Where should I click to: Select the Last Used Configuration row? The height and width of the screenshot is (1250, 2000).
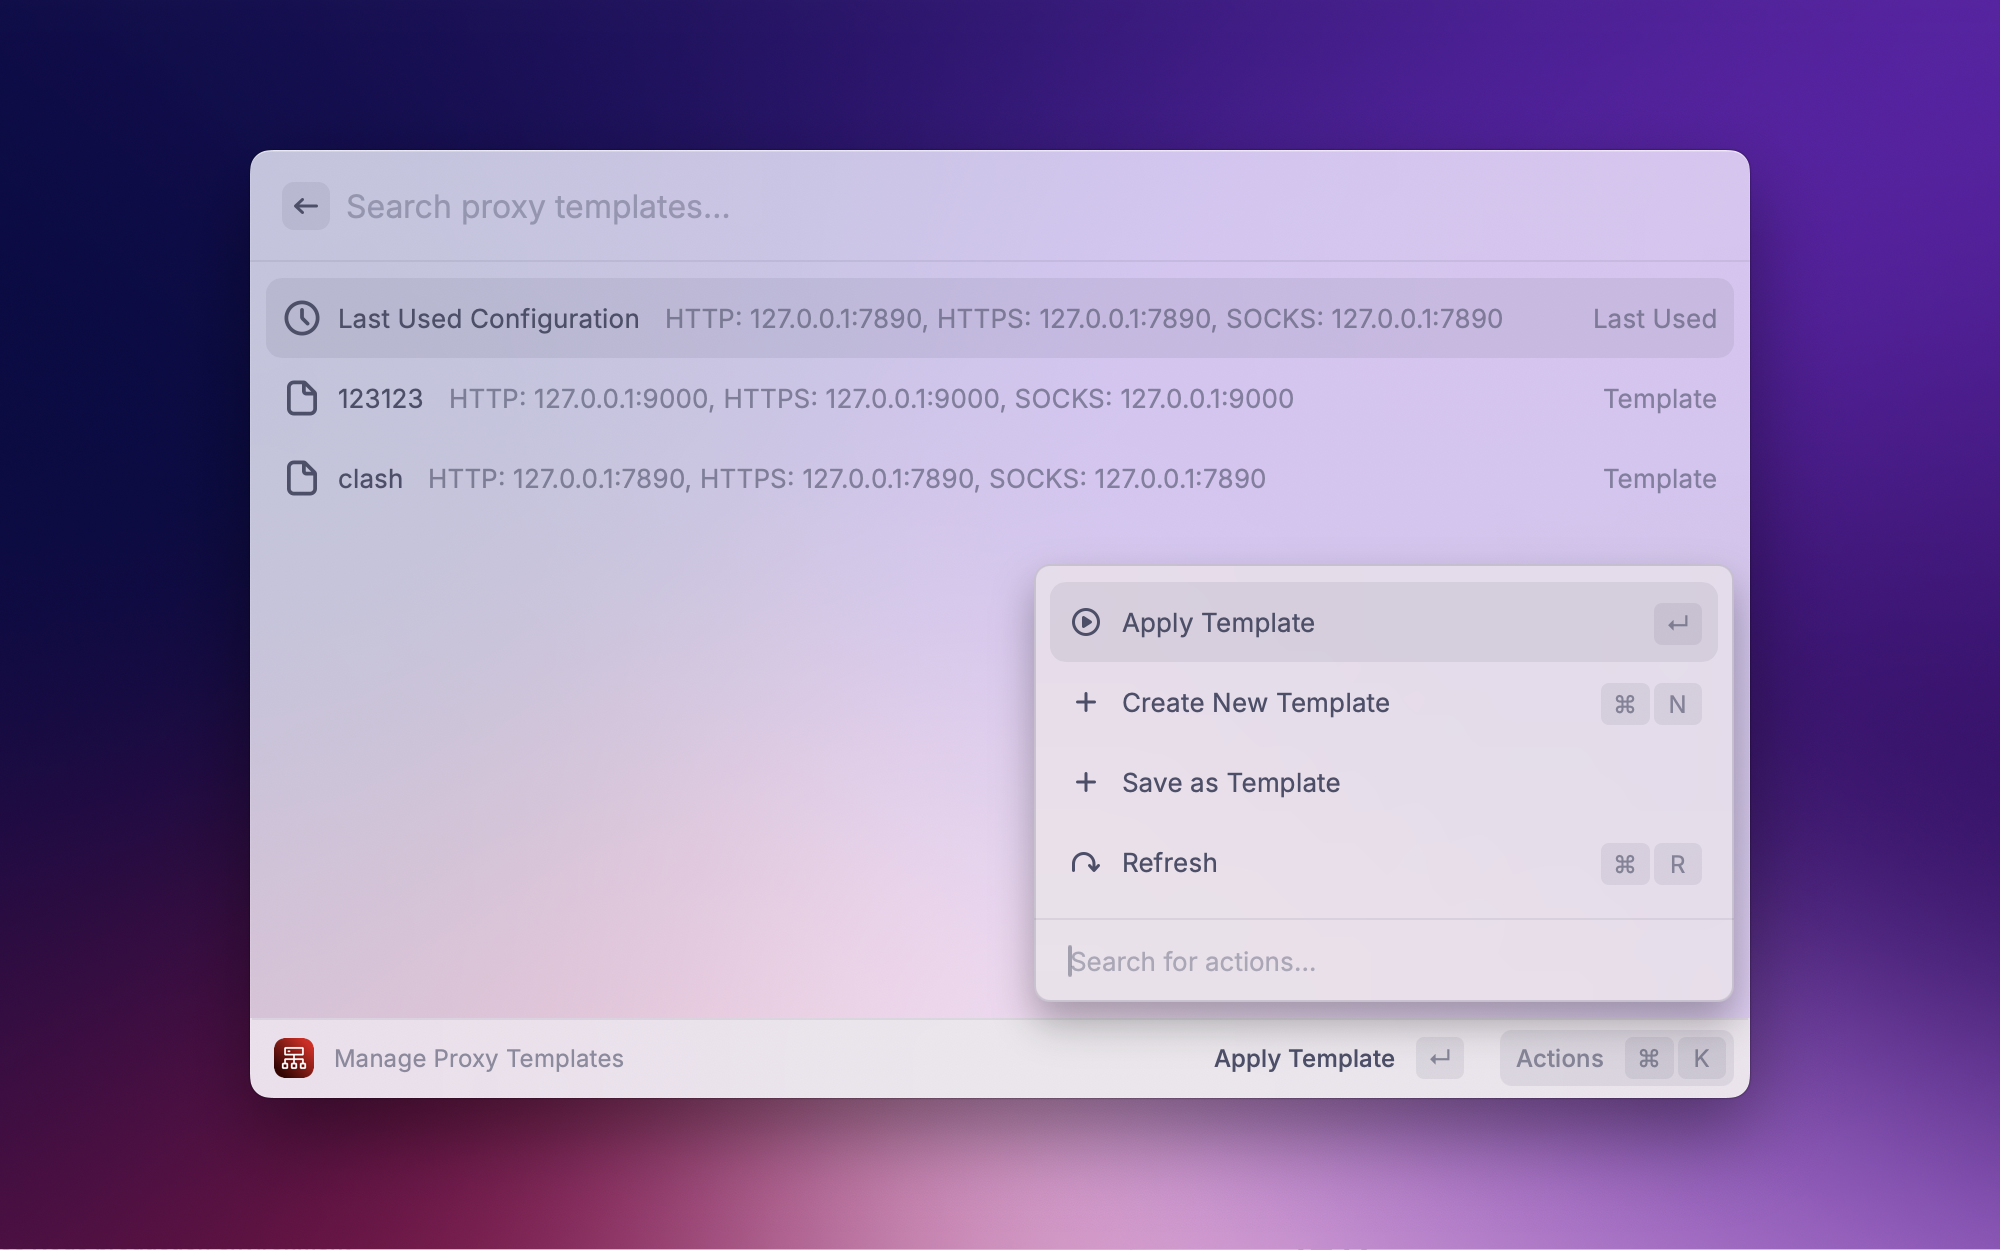click(x=1000, y=318)
